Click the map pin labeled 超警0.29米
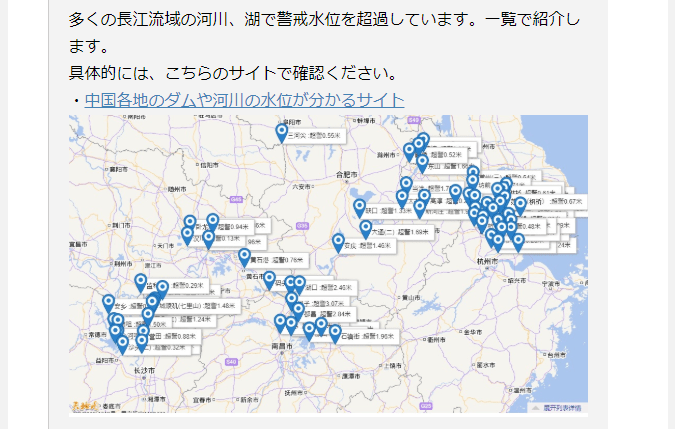This screenshot has height=429, width=675. point(162,288)
